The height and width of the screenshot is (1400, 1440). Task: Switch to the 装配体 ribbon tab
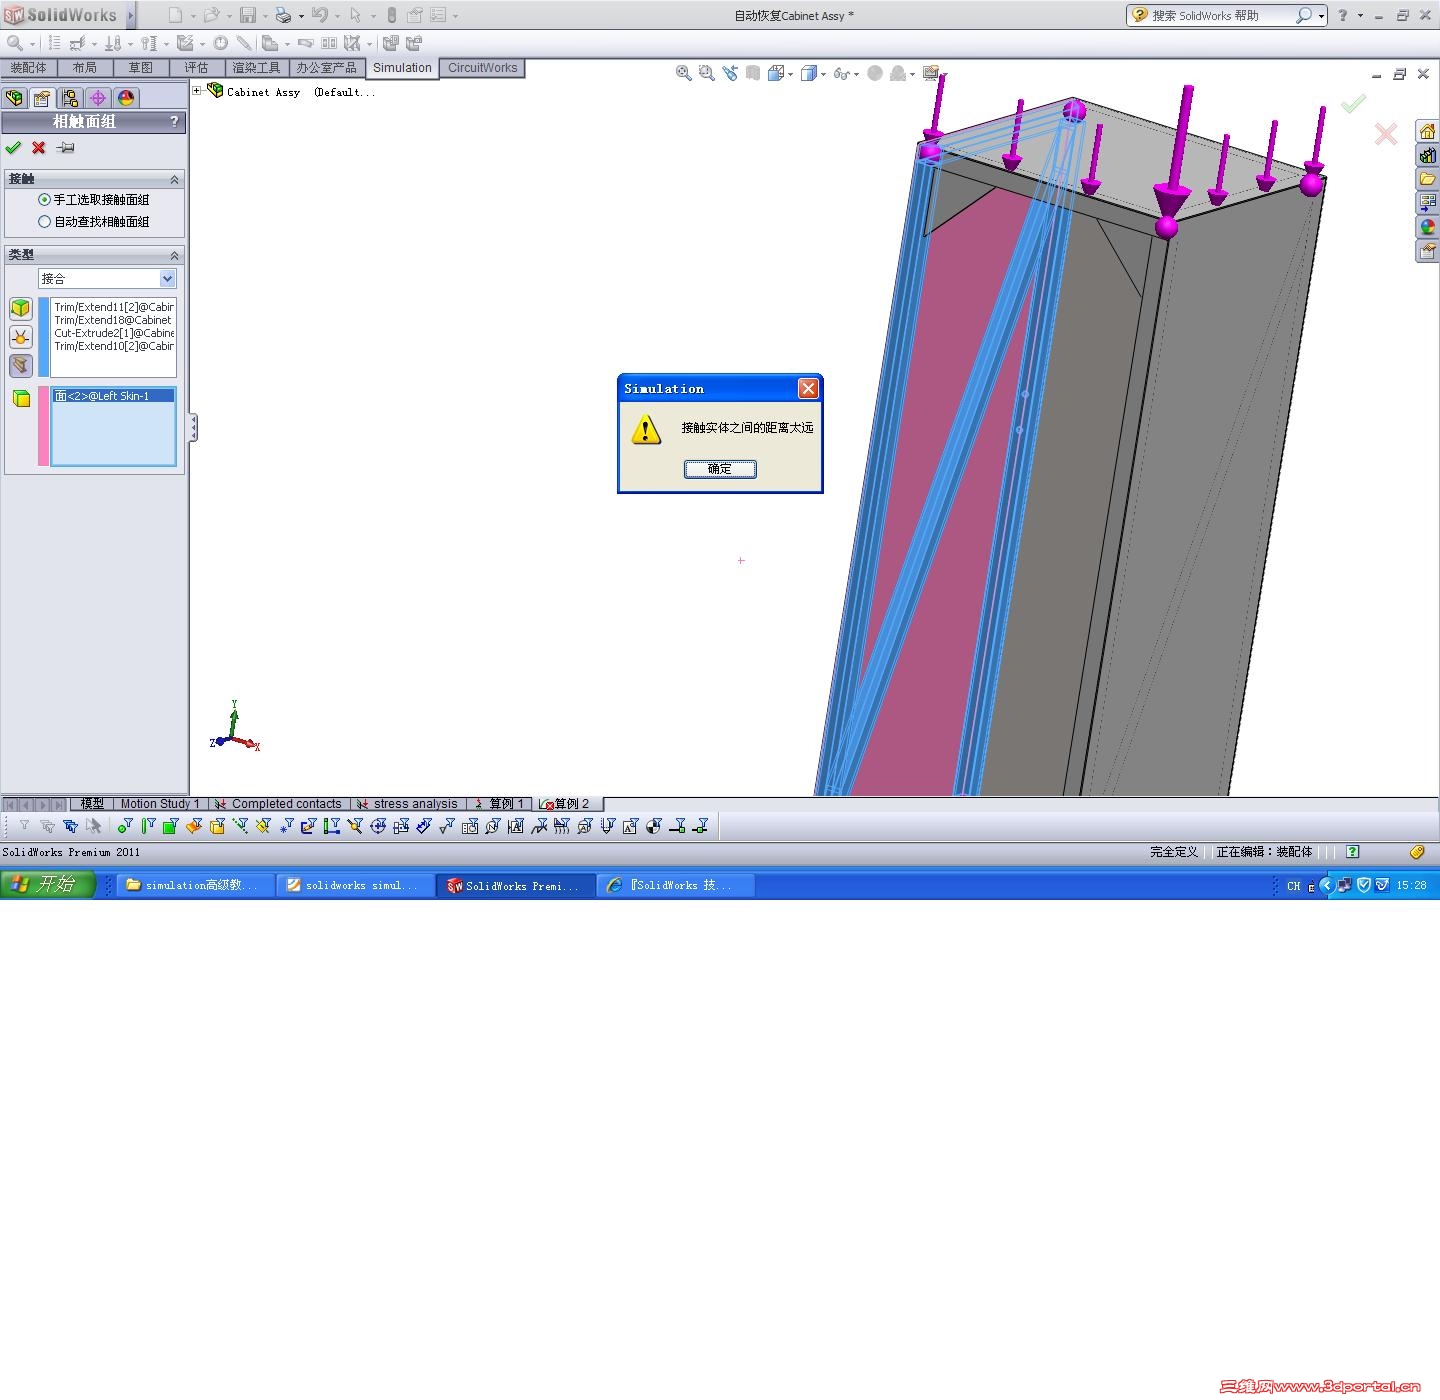click(29, 68)
